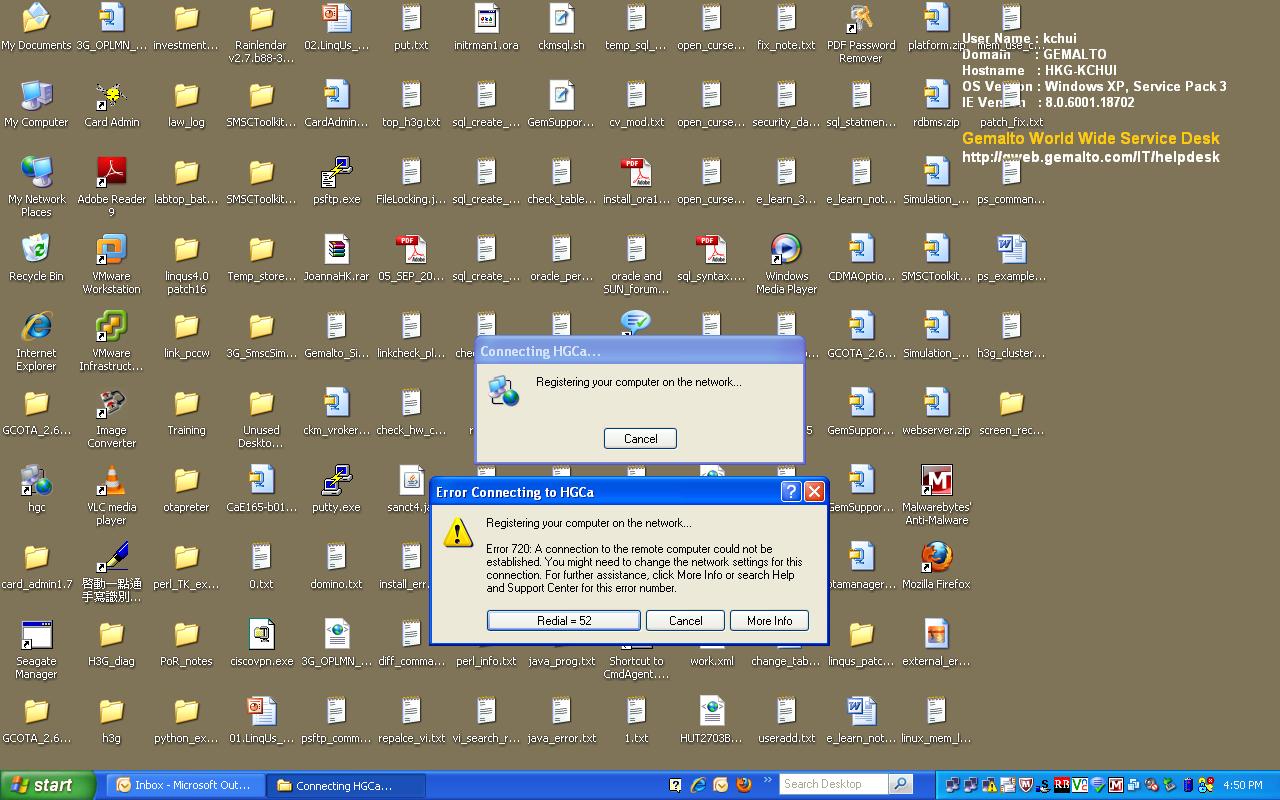Screen dimensions: 1280x800
Task: Select the hgc connection icon
Action: (x=36, y=489)
